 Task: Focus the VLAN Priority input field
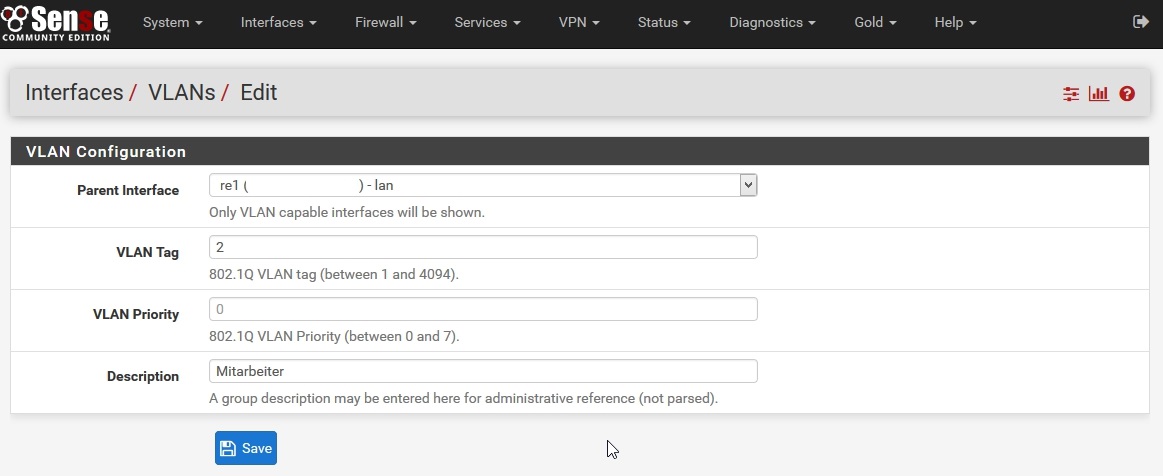pyautogui.click(x=483, y=309)
